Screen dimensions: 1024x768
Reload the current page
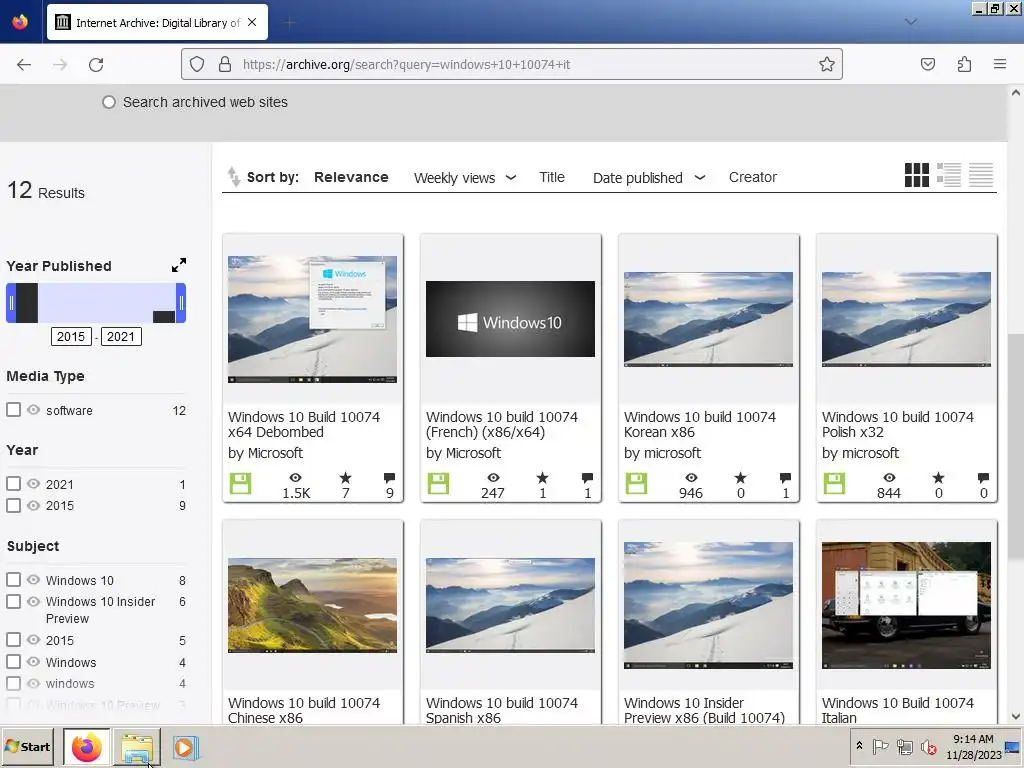[96, 65]
